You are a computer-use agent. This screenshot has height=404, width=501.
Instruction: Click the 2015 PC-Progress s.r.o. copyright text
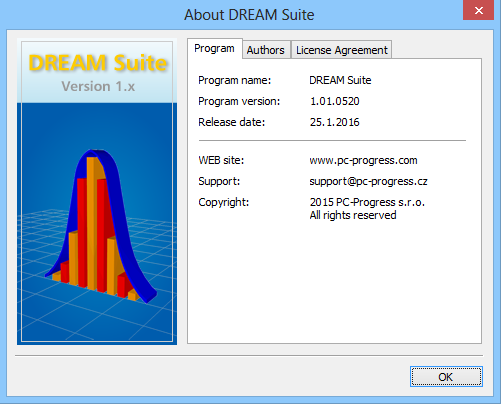[367, 202]
